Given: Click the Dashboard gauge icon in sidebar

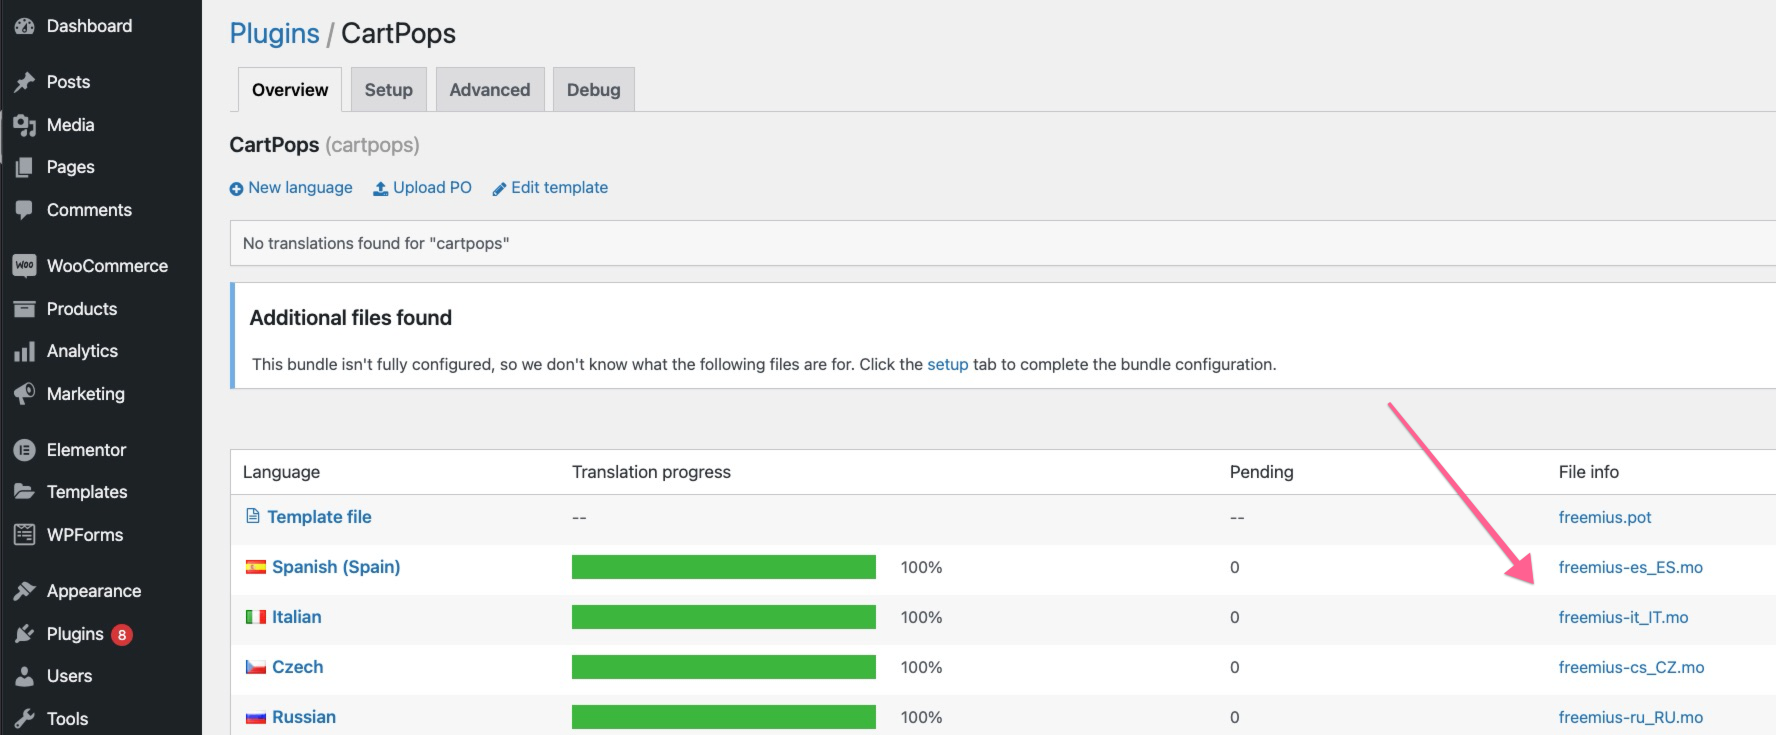Looking at the screenshot, I should pyautogui.click(x=25, y=27).
